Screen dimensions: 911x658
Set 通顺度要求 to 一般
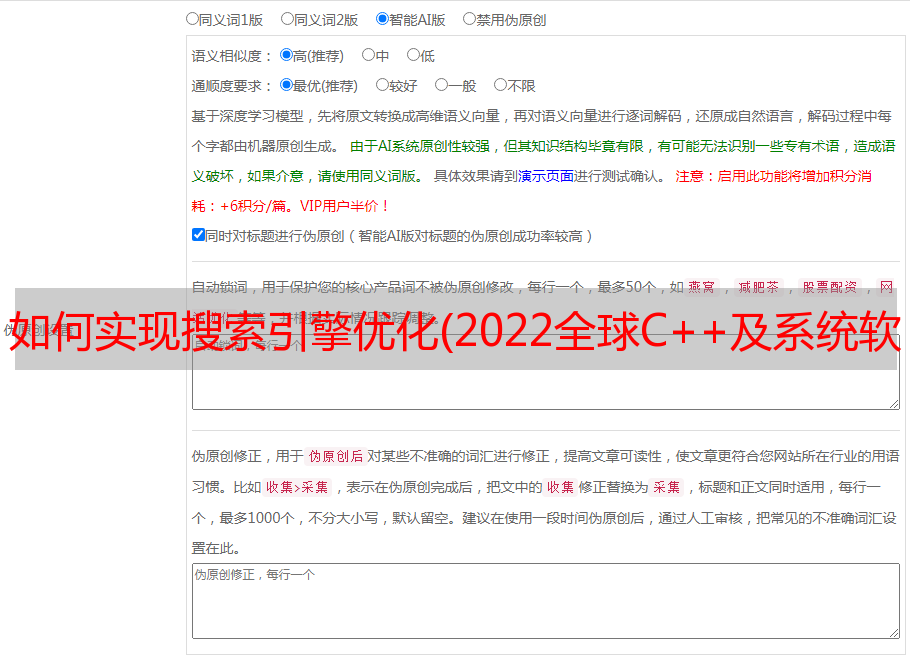coord(442,85)
